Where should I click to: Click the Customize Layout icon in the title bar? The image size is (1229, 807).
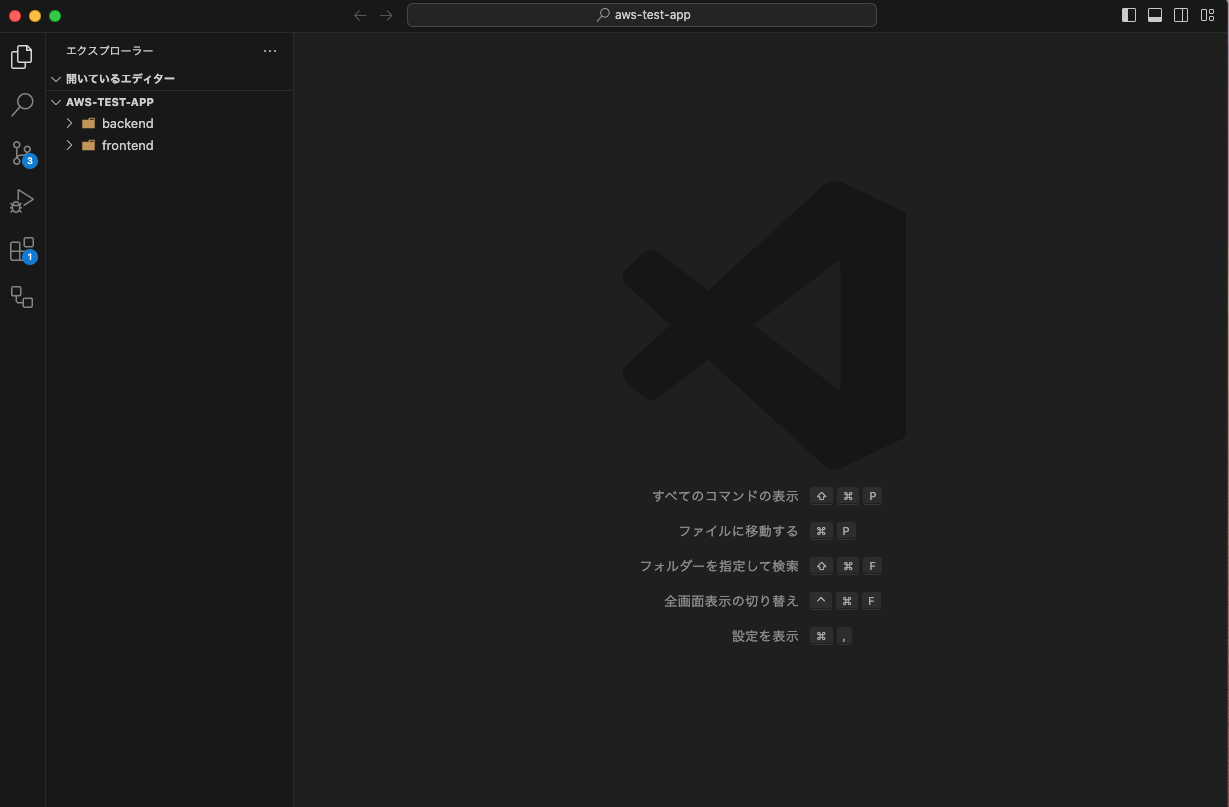[1207, 15]
